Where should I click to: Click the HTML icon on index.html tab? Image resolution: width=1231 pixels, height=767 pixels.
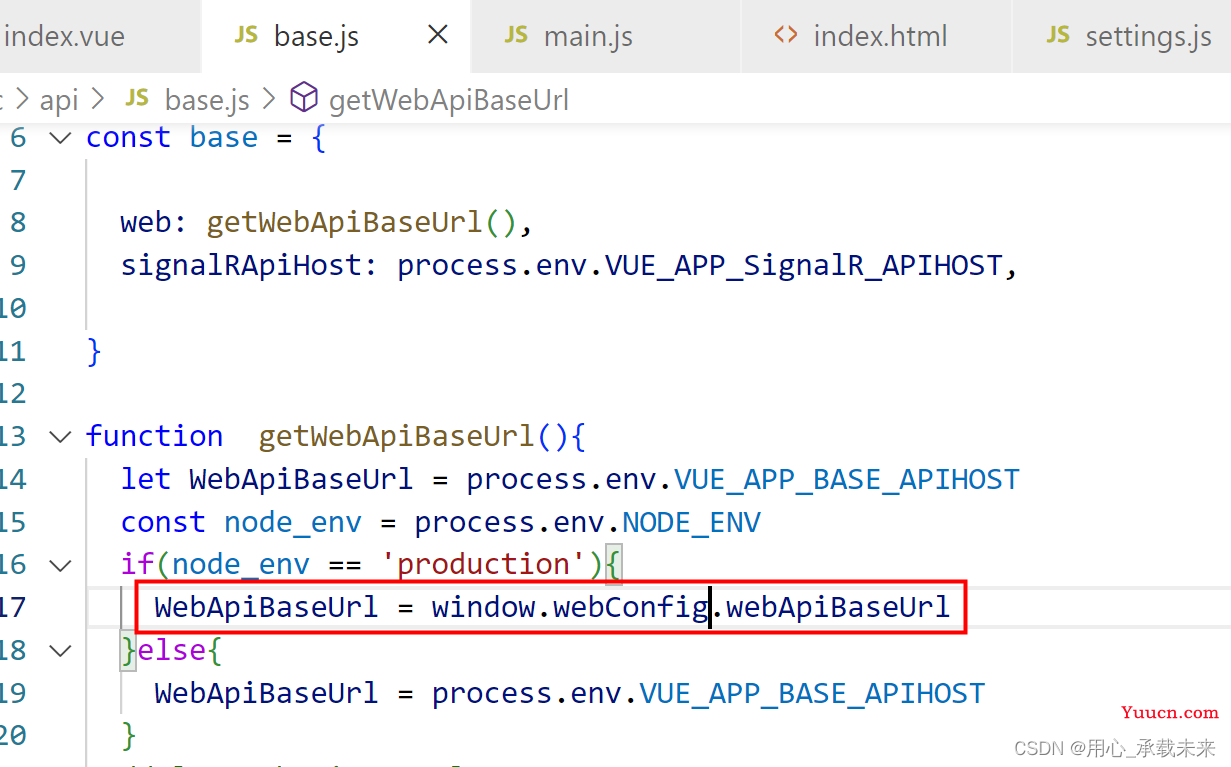pos(786,35)
